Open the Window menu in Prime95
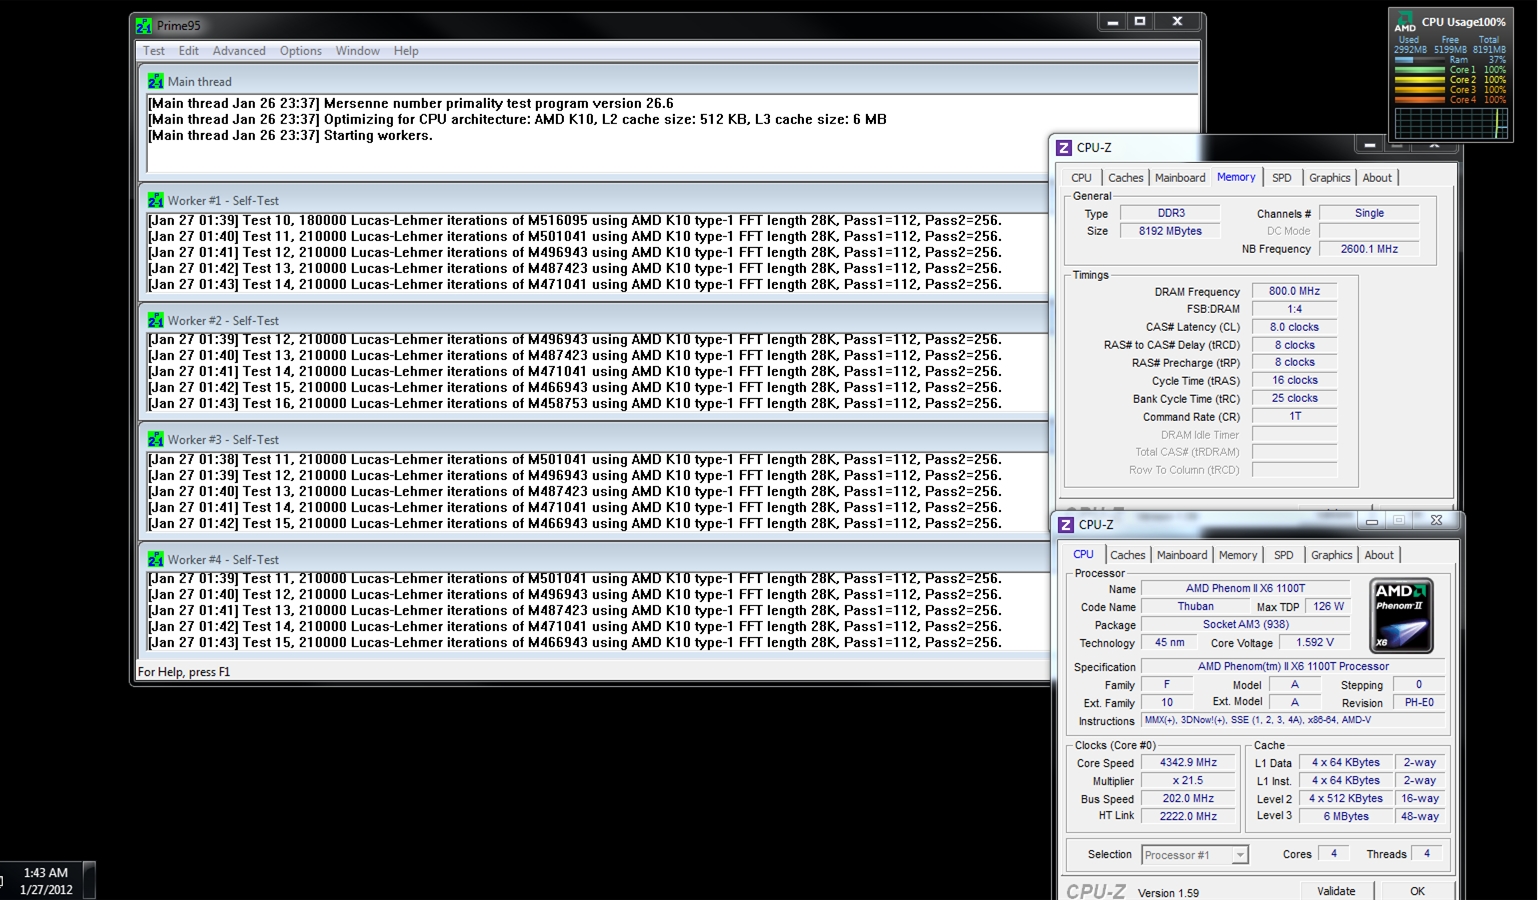This screenshot has width=1538, height=900. [x=357, y=51]
